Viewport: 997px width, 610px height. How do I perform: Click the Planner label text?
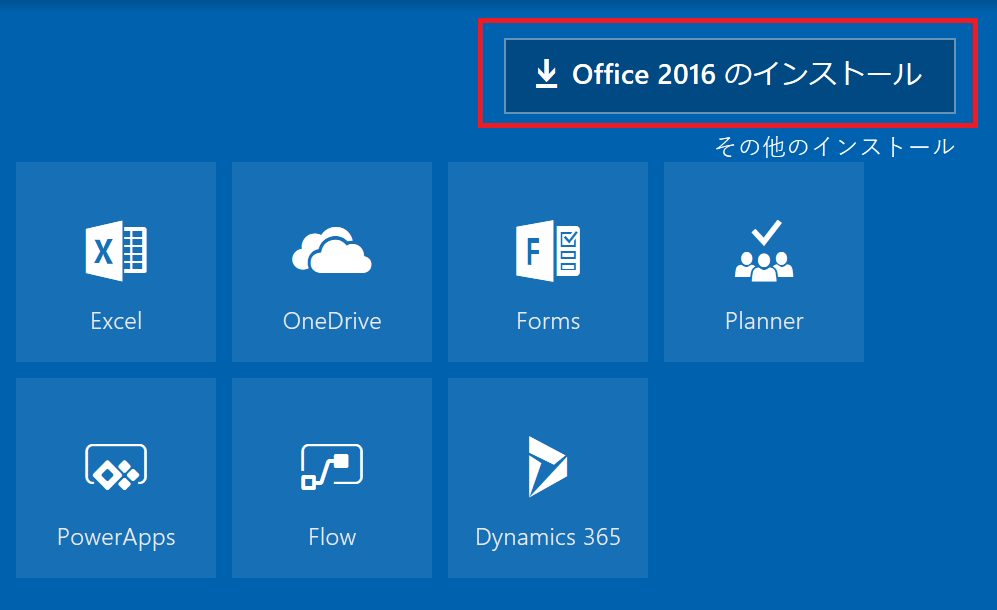coord(764,321)
